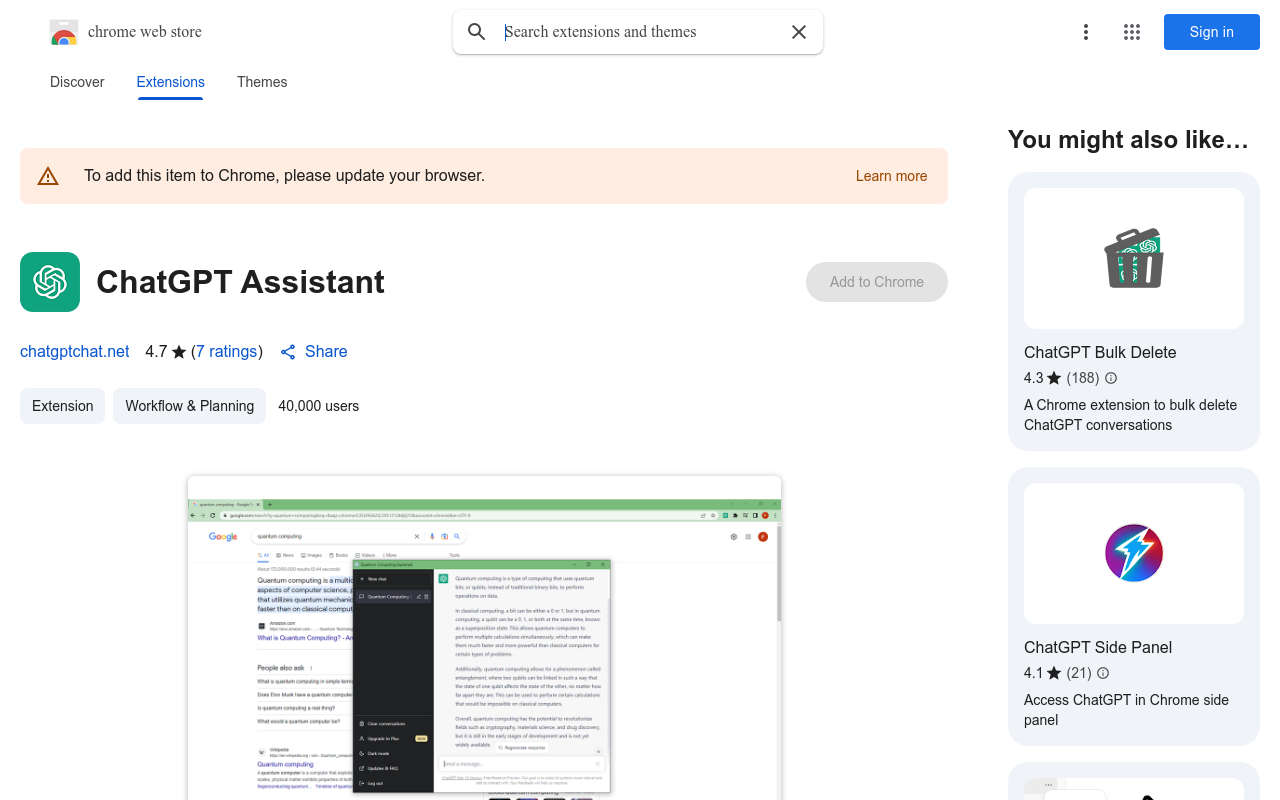
Task: View ChatGPT Bulk Delete rating info icon
Action: pos(1110,378)
